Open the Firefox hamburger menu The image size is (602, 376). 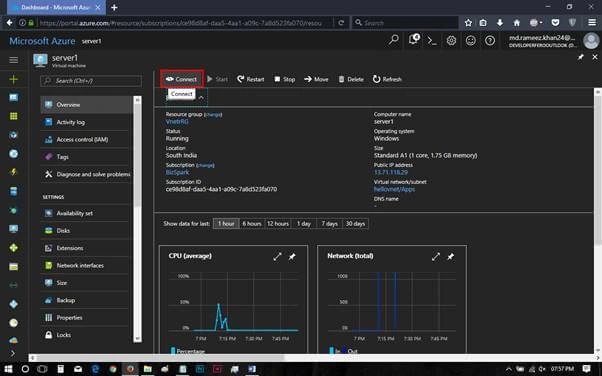pos(592,23)
